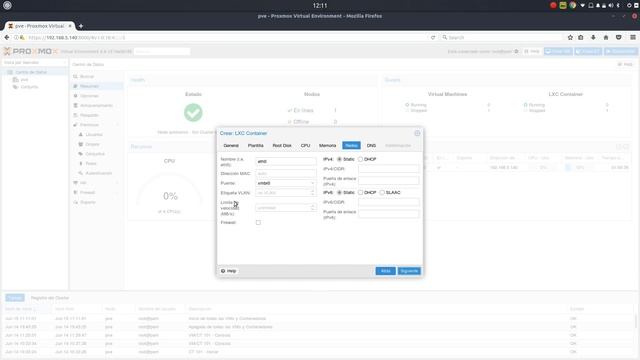This screenshot has height=360, width=640.
Task: Open a new Firefox tab with plus
Action: (81, 26)
